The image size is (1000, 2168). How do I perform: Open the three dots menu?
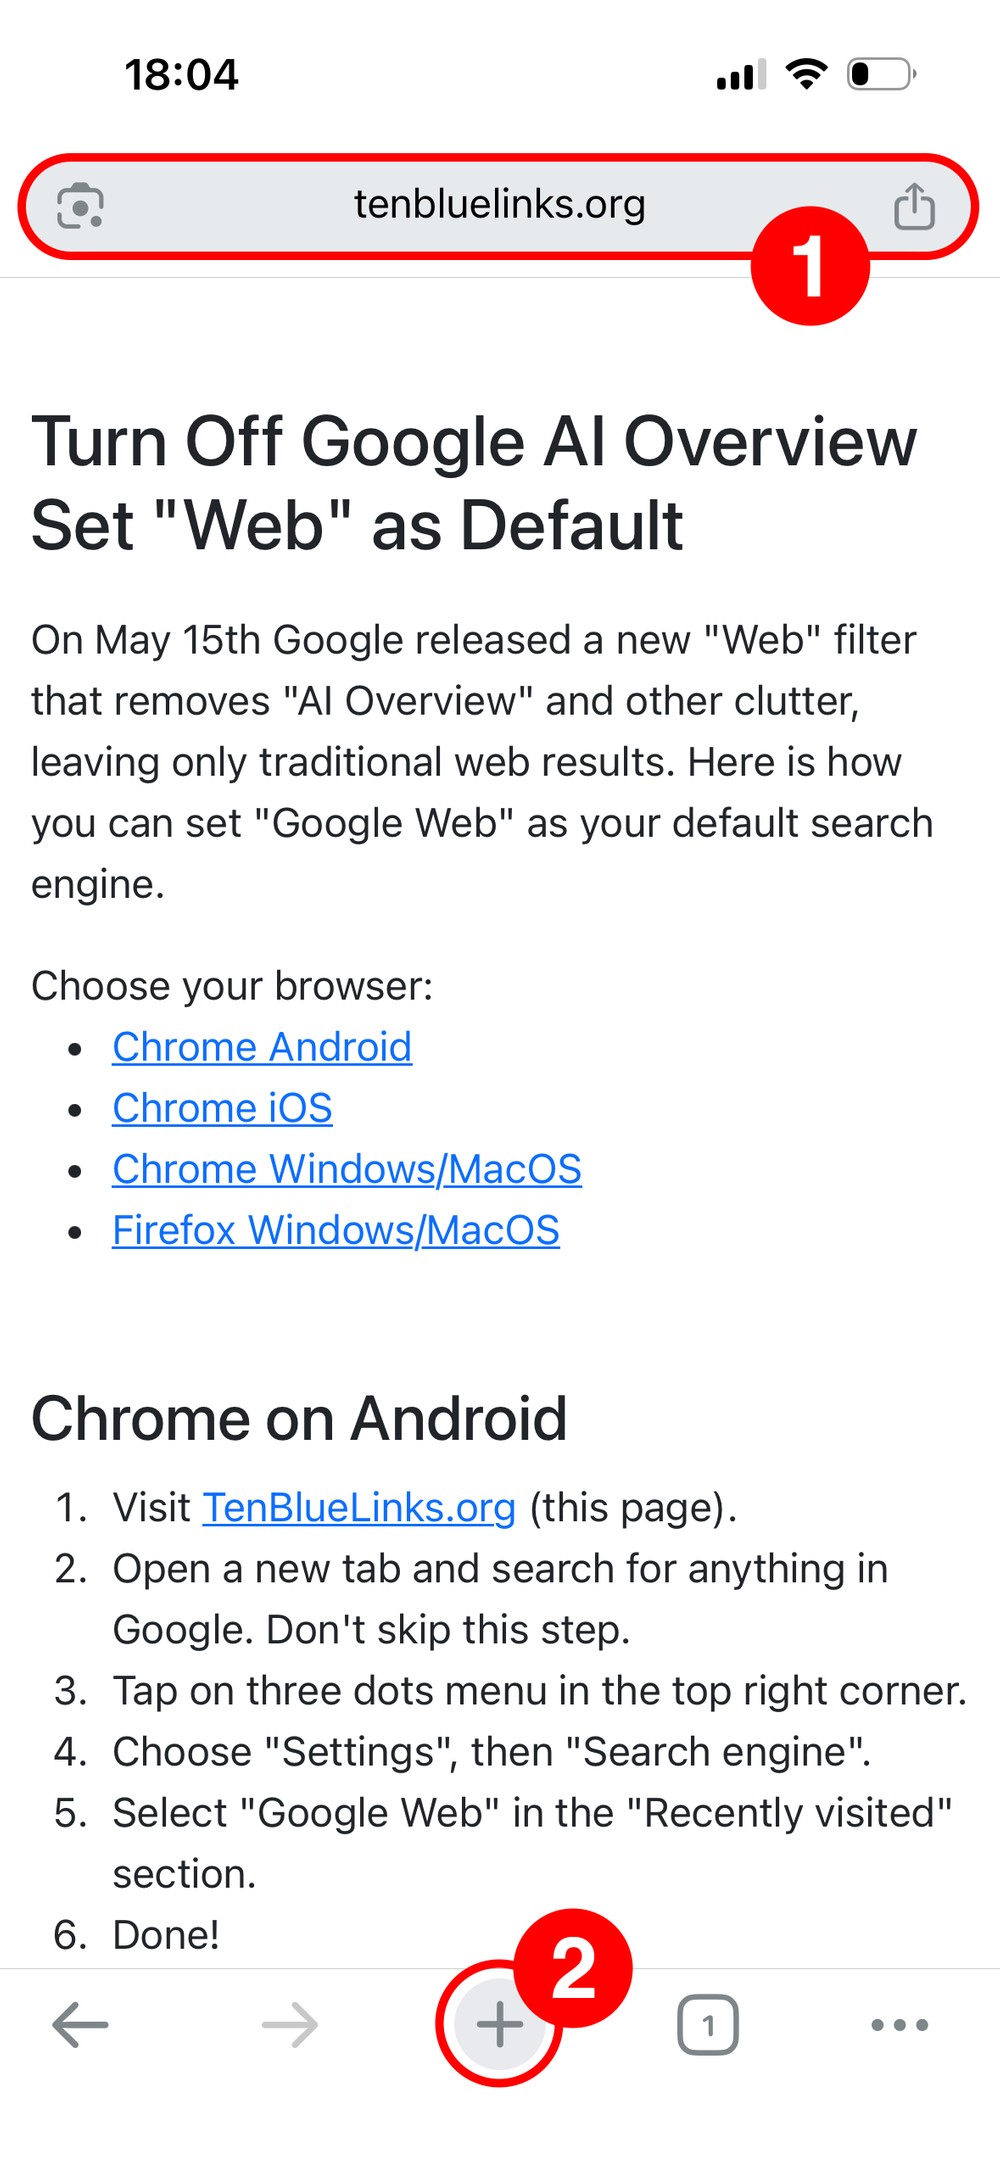tap(900, 2026)
